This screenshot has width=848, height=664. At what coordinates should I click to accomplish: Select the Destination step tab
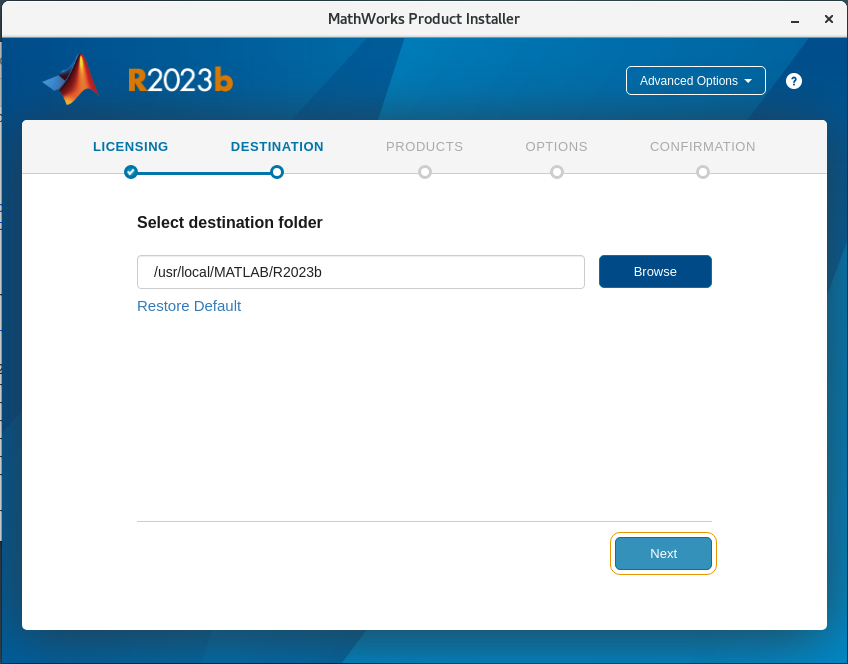(x=277, y=147)
